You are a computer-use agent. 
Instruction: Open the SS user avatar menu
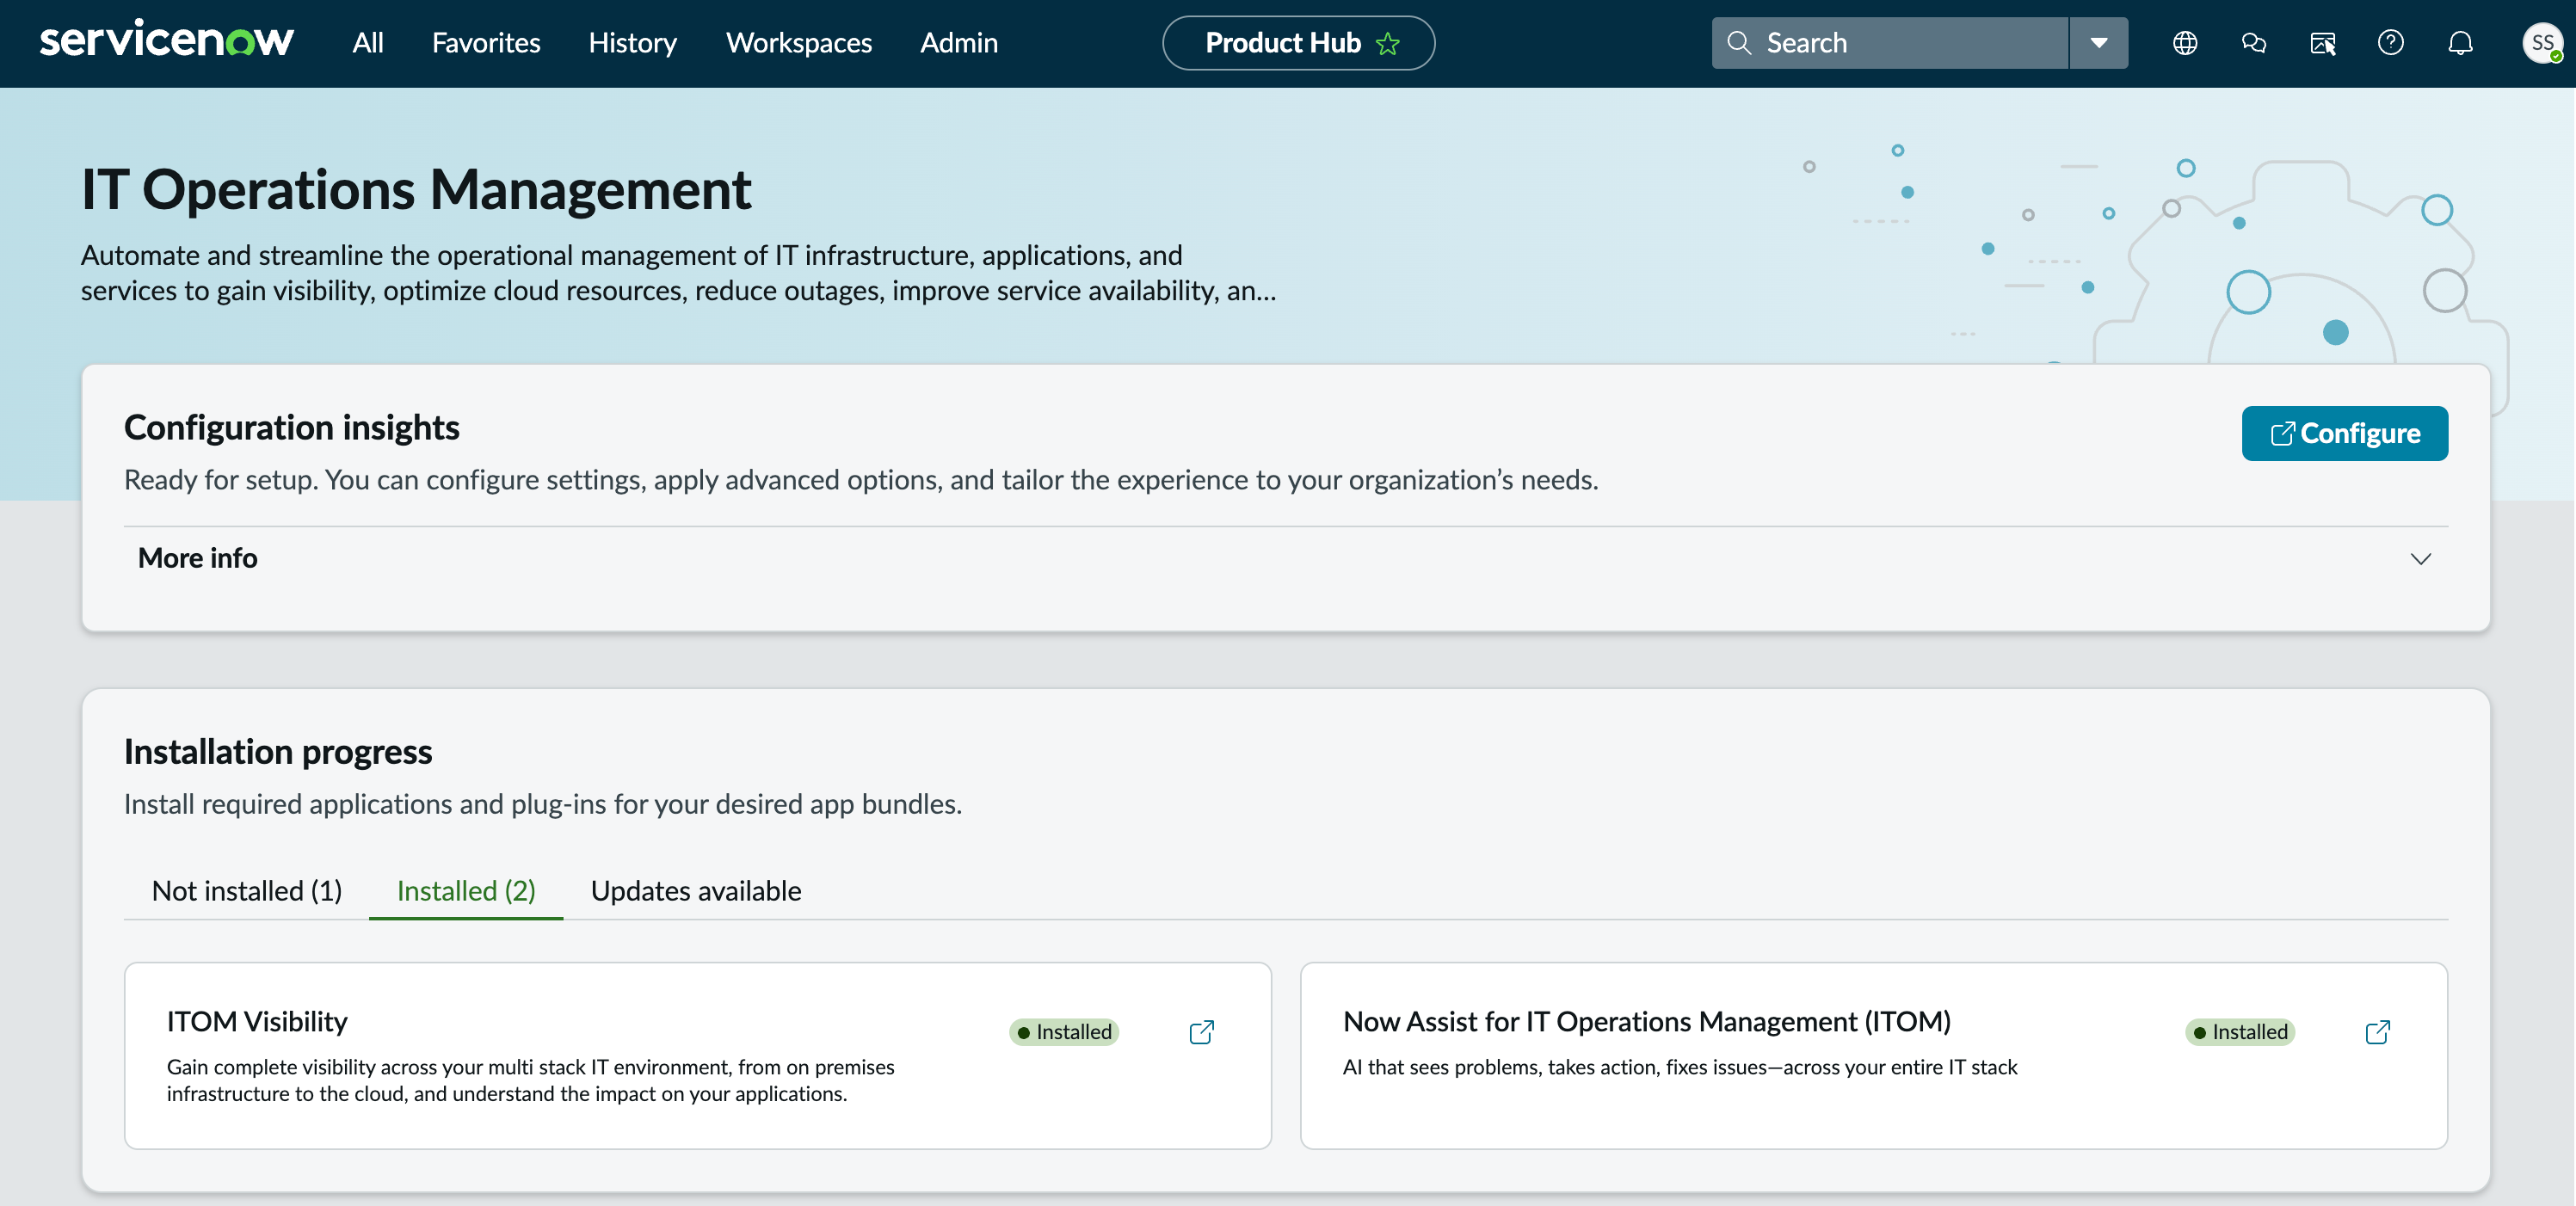(2542, 43)
